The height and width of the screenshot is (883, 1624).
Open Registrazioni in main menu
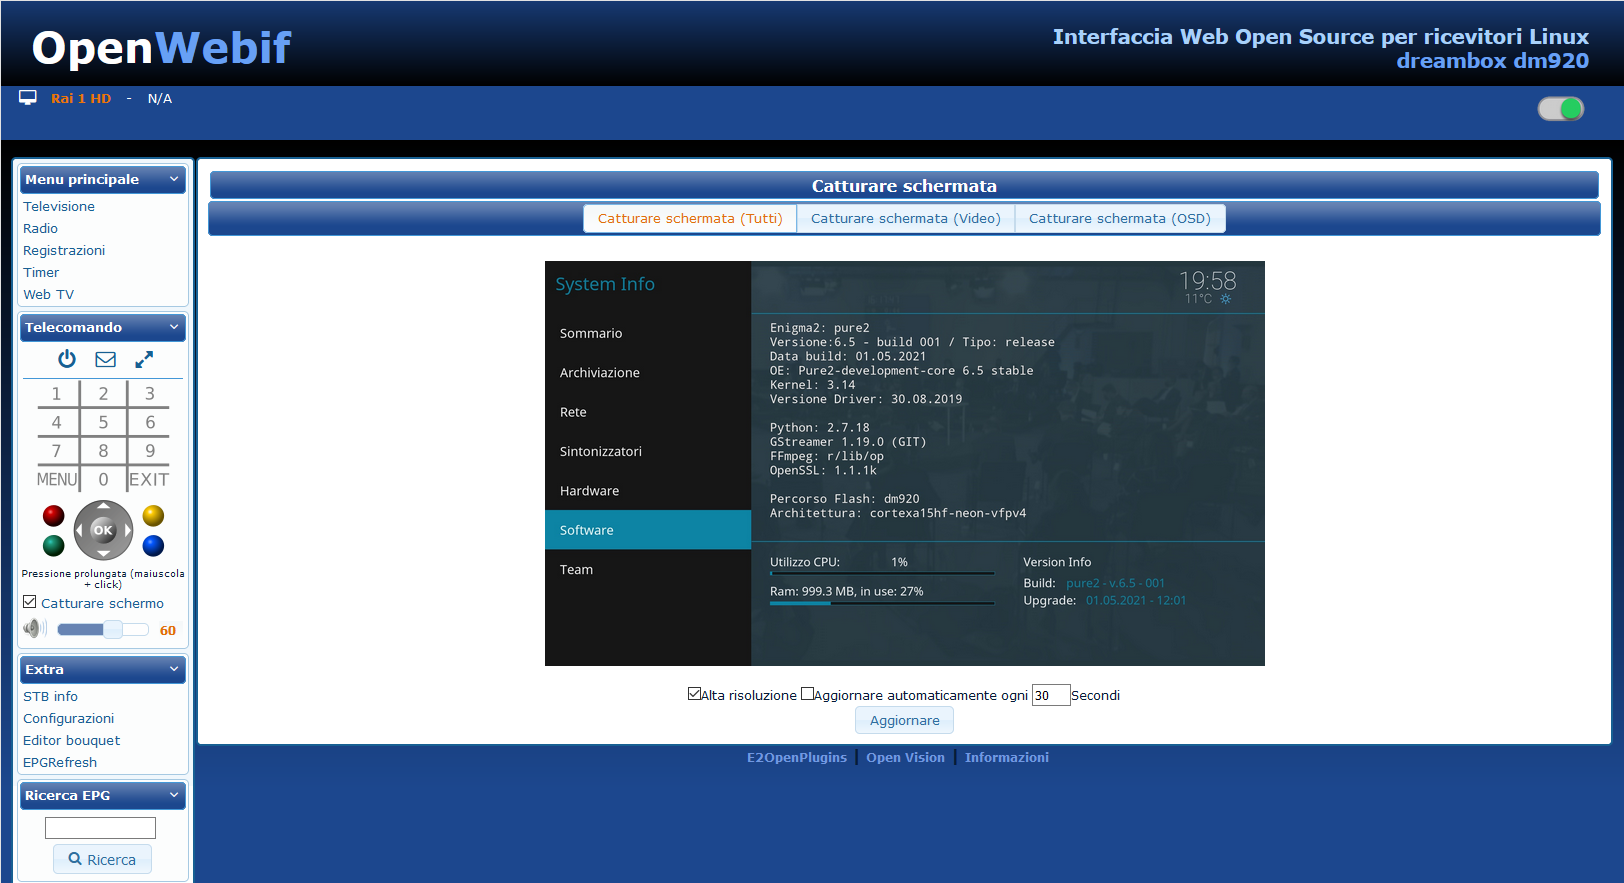tap(64, 250)
